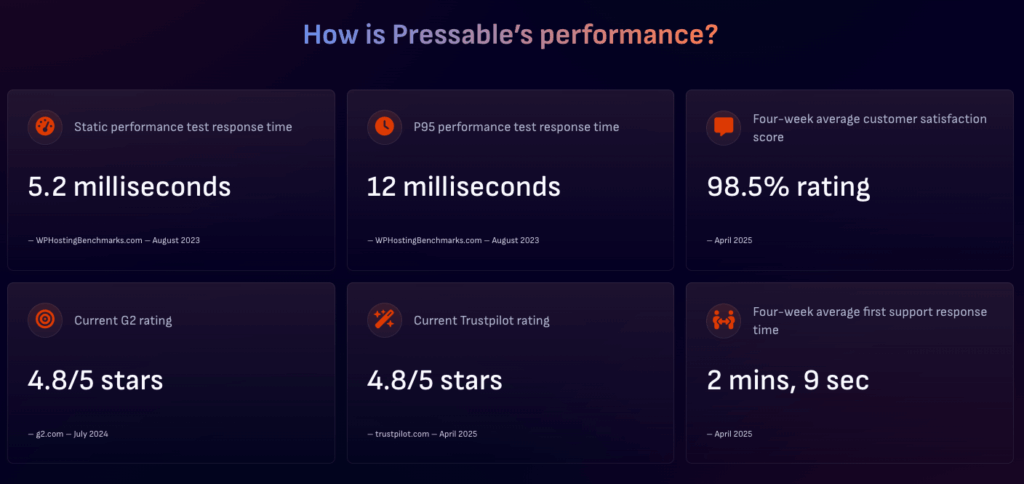The height and width of the screenshot is (484, 1024).
Task: Click the clock icon for P95 performance
Action: (x=384, y=127)
